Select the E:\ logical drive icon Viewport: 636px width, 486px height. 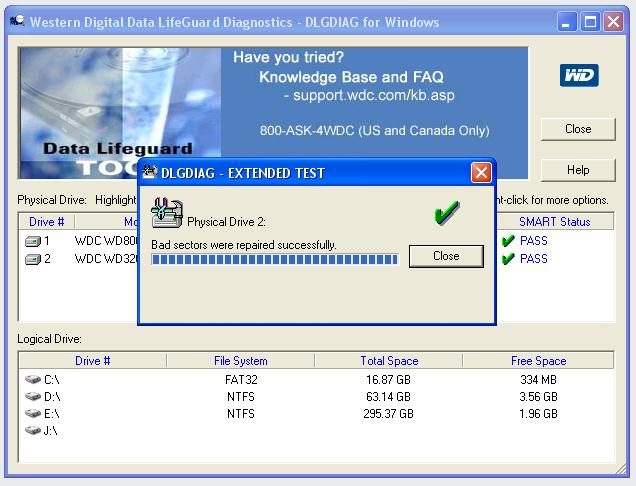(x=33, y=413)
